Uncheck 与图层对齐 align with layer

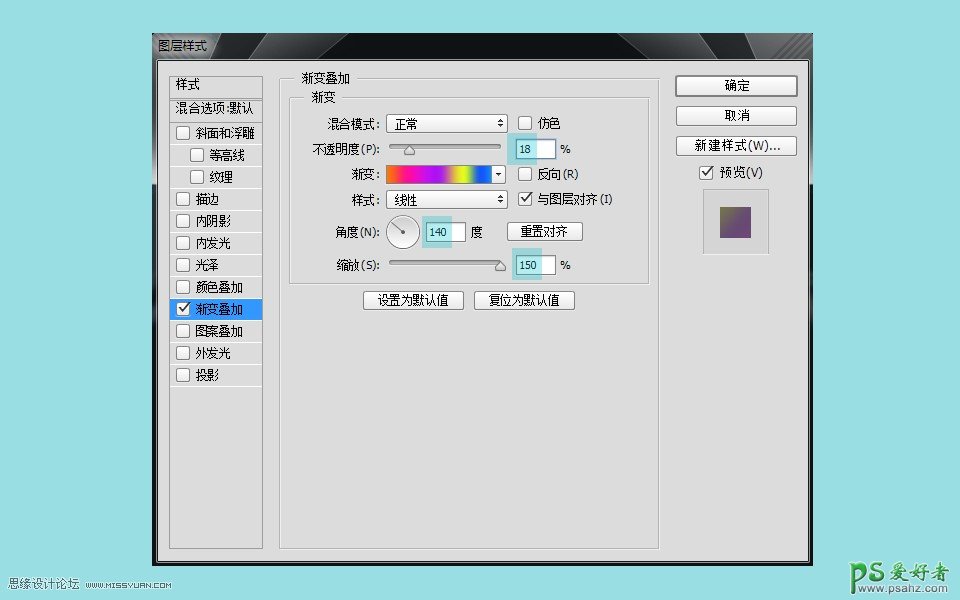tap(525, 199)
